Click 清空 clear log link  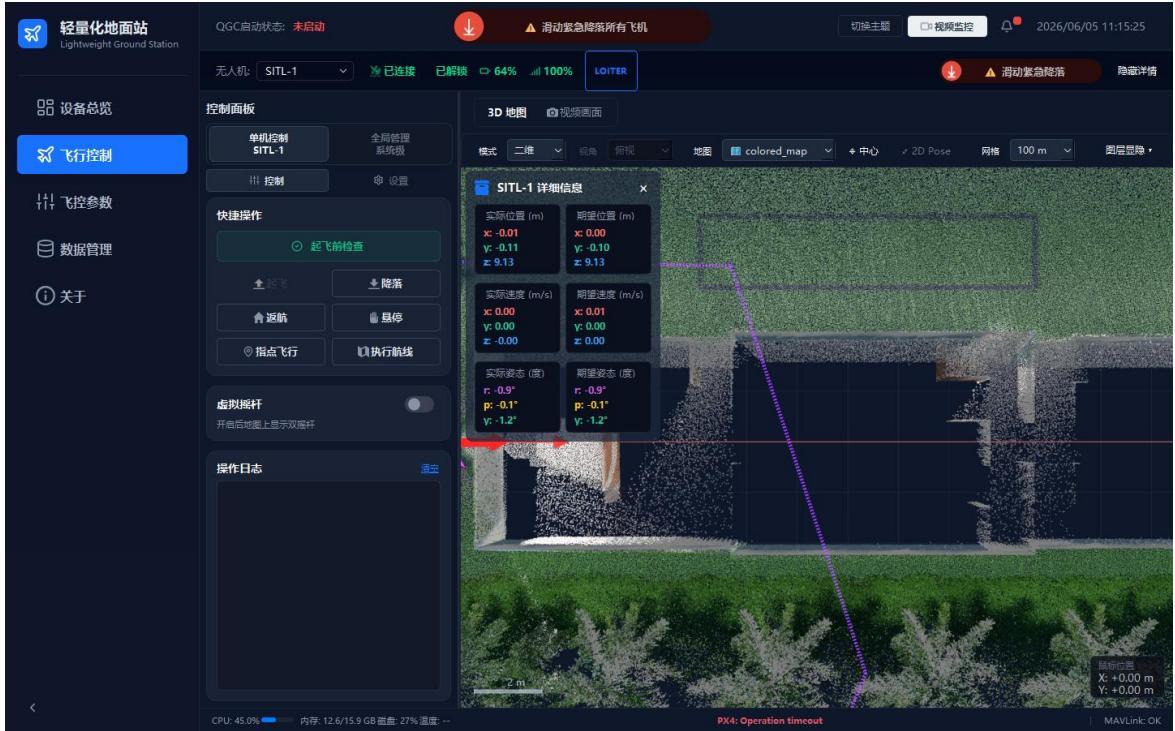(429, 469)
